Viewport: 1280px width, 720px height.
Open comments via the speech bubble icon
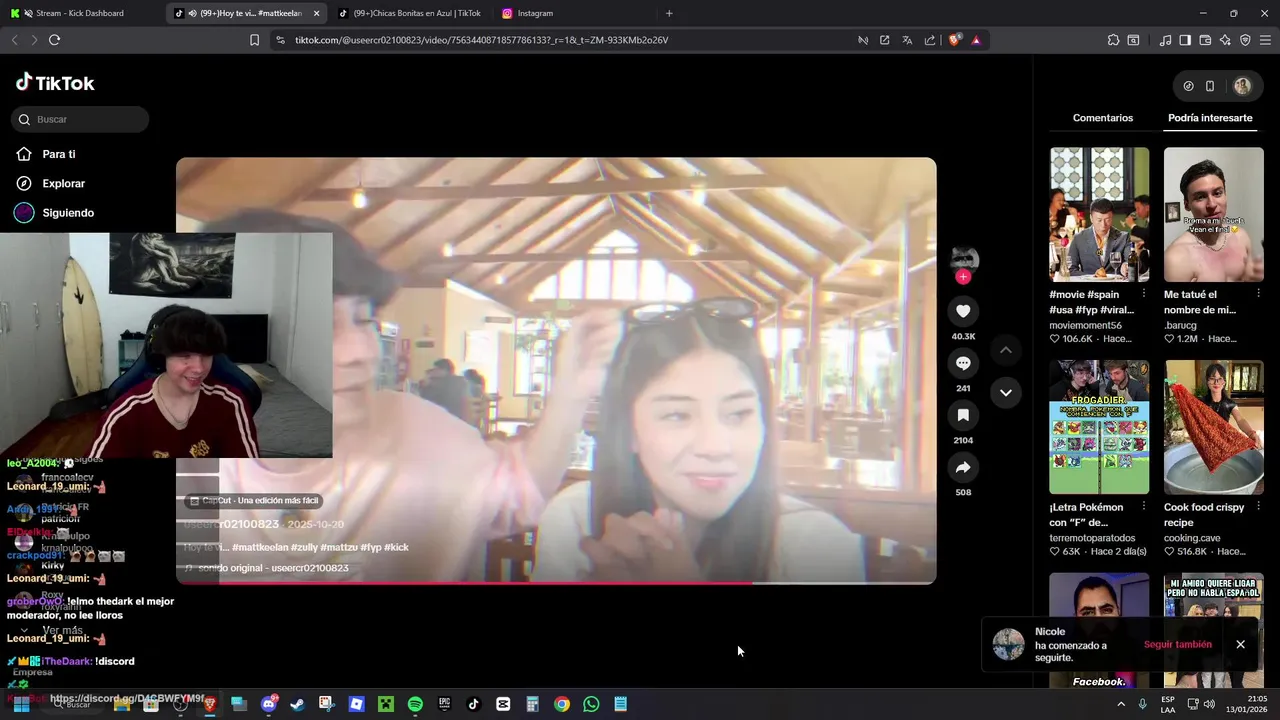tap(963, 363)
